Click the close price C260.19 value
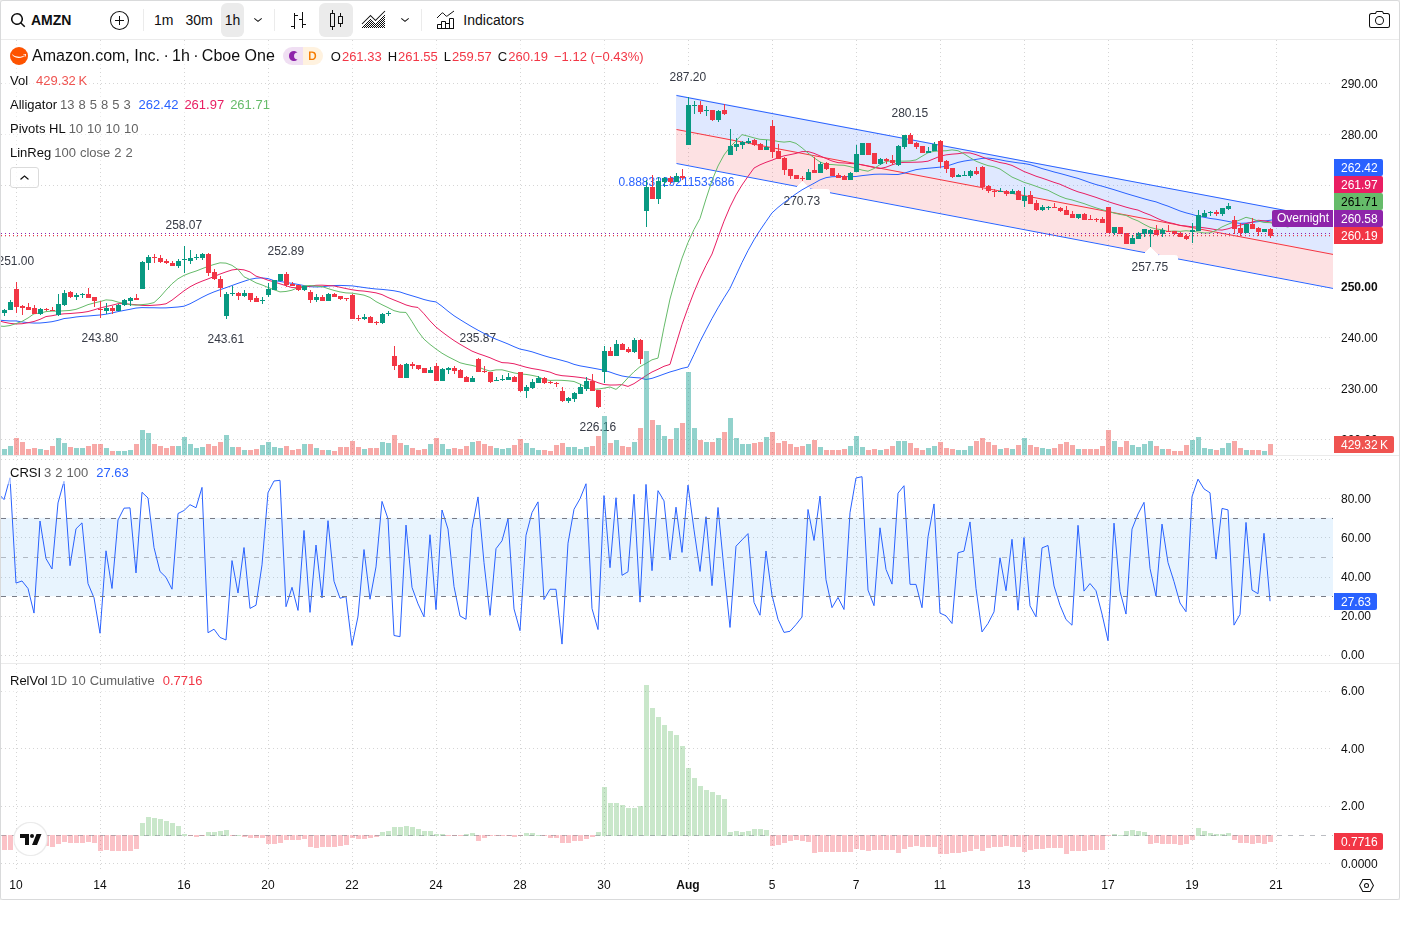Image resolution: width=1420 pixels, height=950 pixels. [x=523, y=57]
